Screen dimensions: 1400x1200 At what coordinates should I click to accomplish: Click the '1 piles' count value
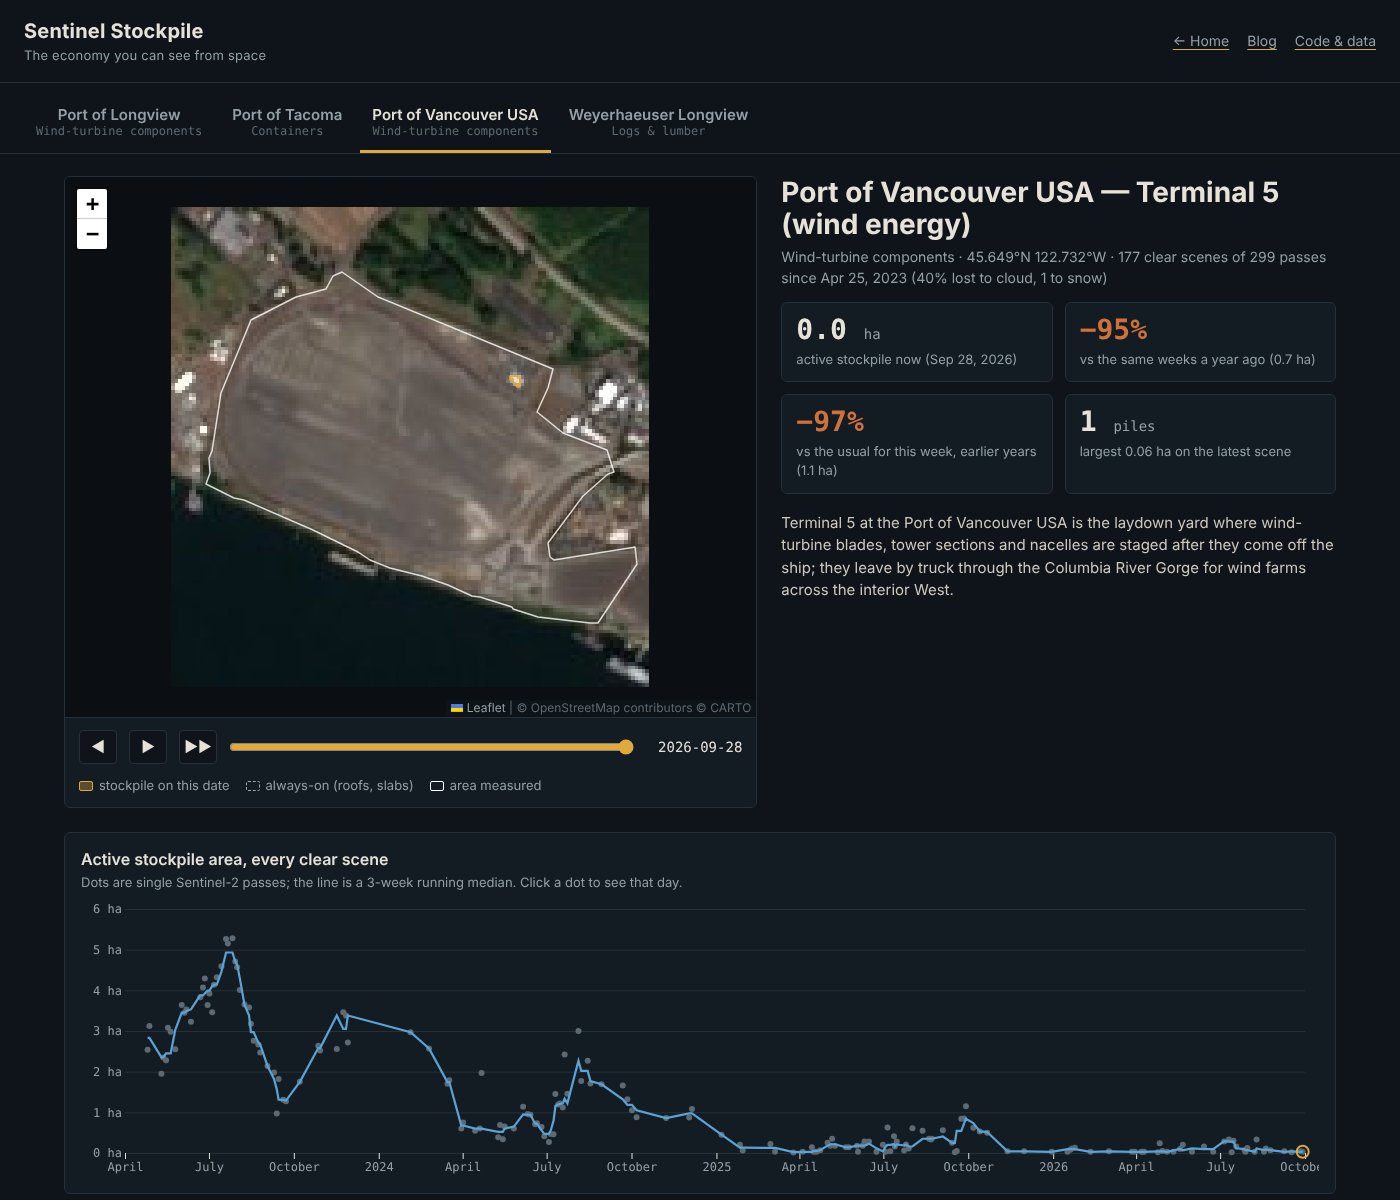tap(1117, 422)
